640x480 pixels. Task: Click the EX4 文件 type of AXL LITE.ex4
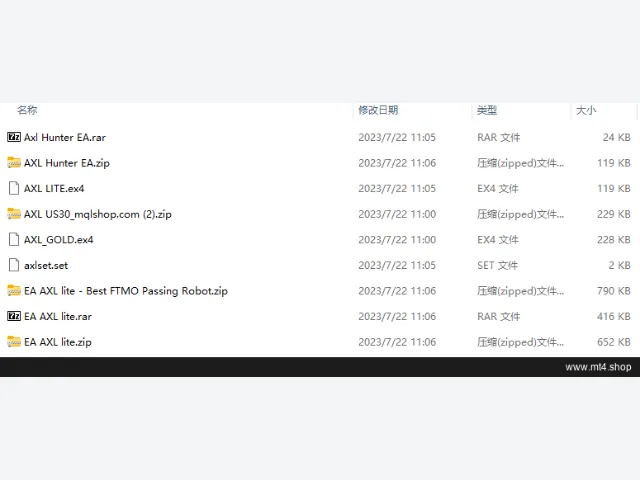pos(498,189)
